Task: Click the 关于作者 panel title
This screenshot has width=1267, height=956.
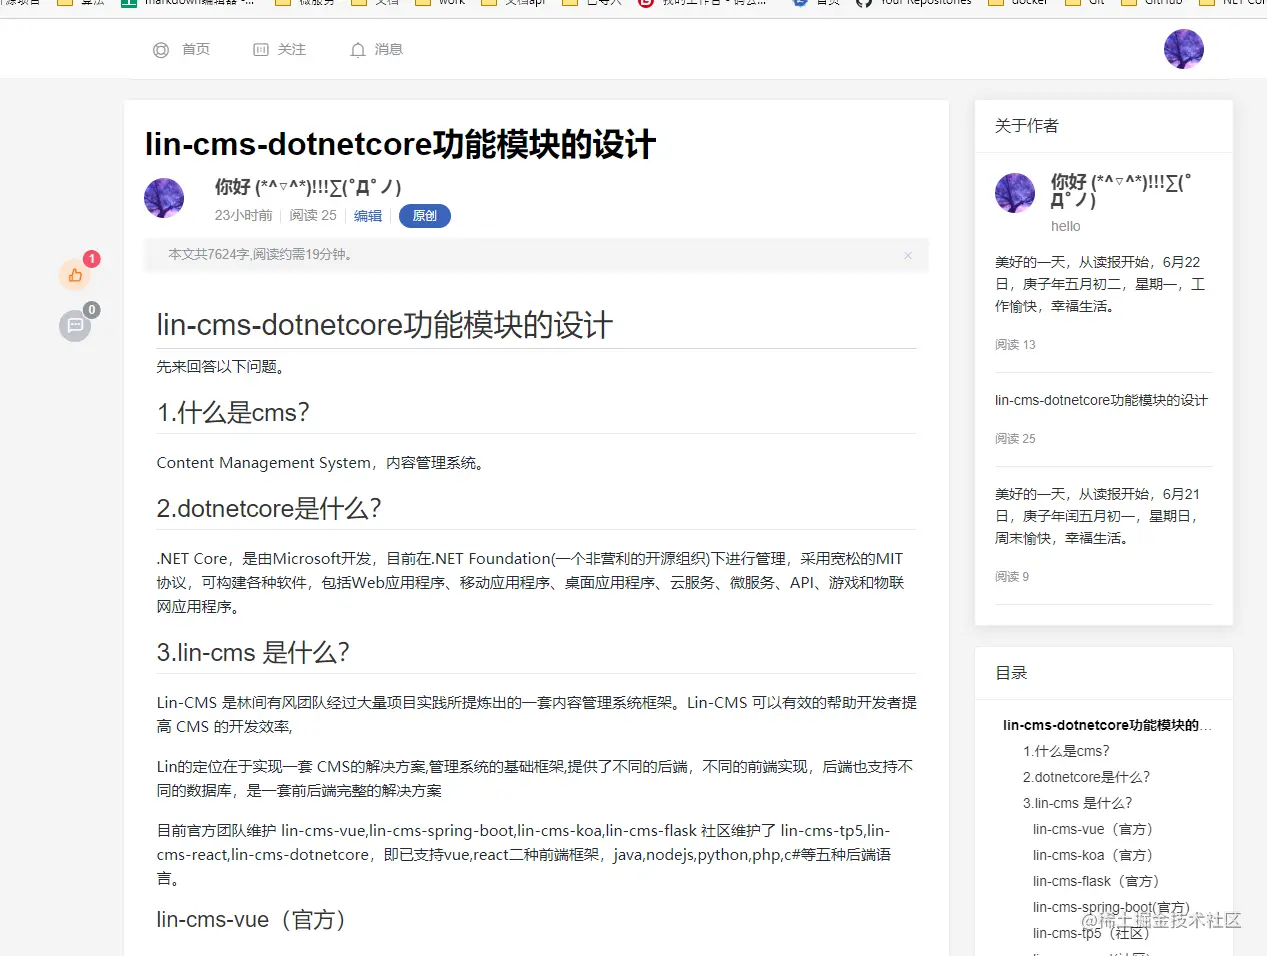Action: pyautogui.click(x=1026, y=126)
